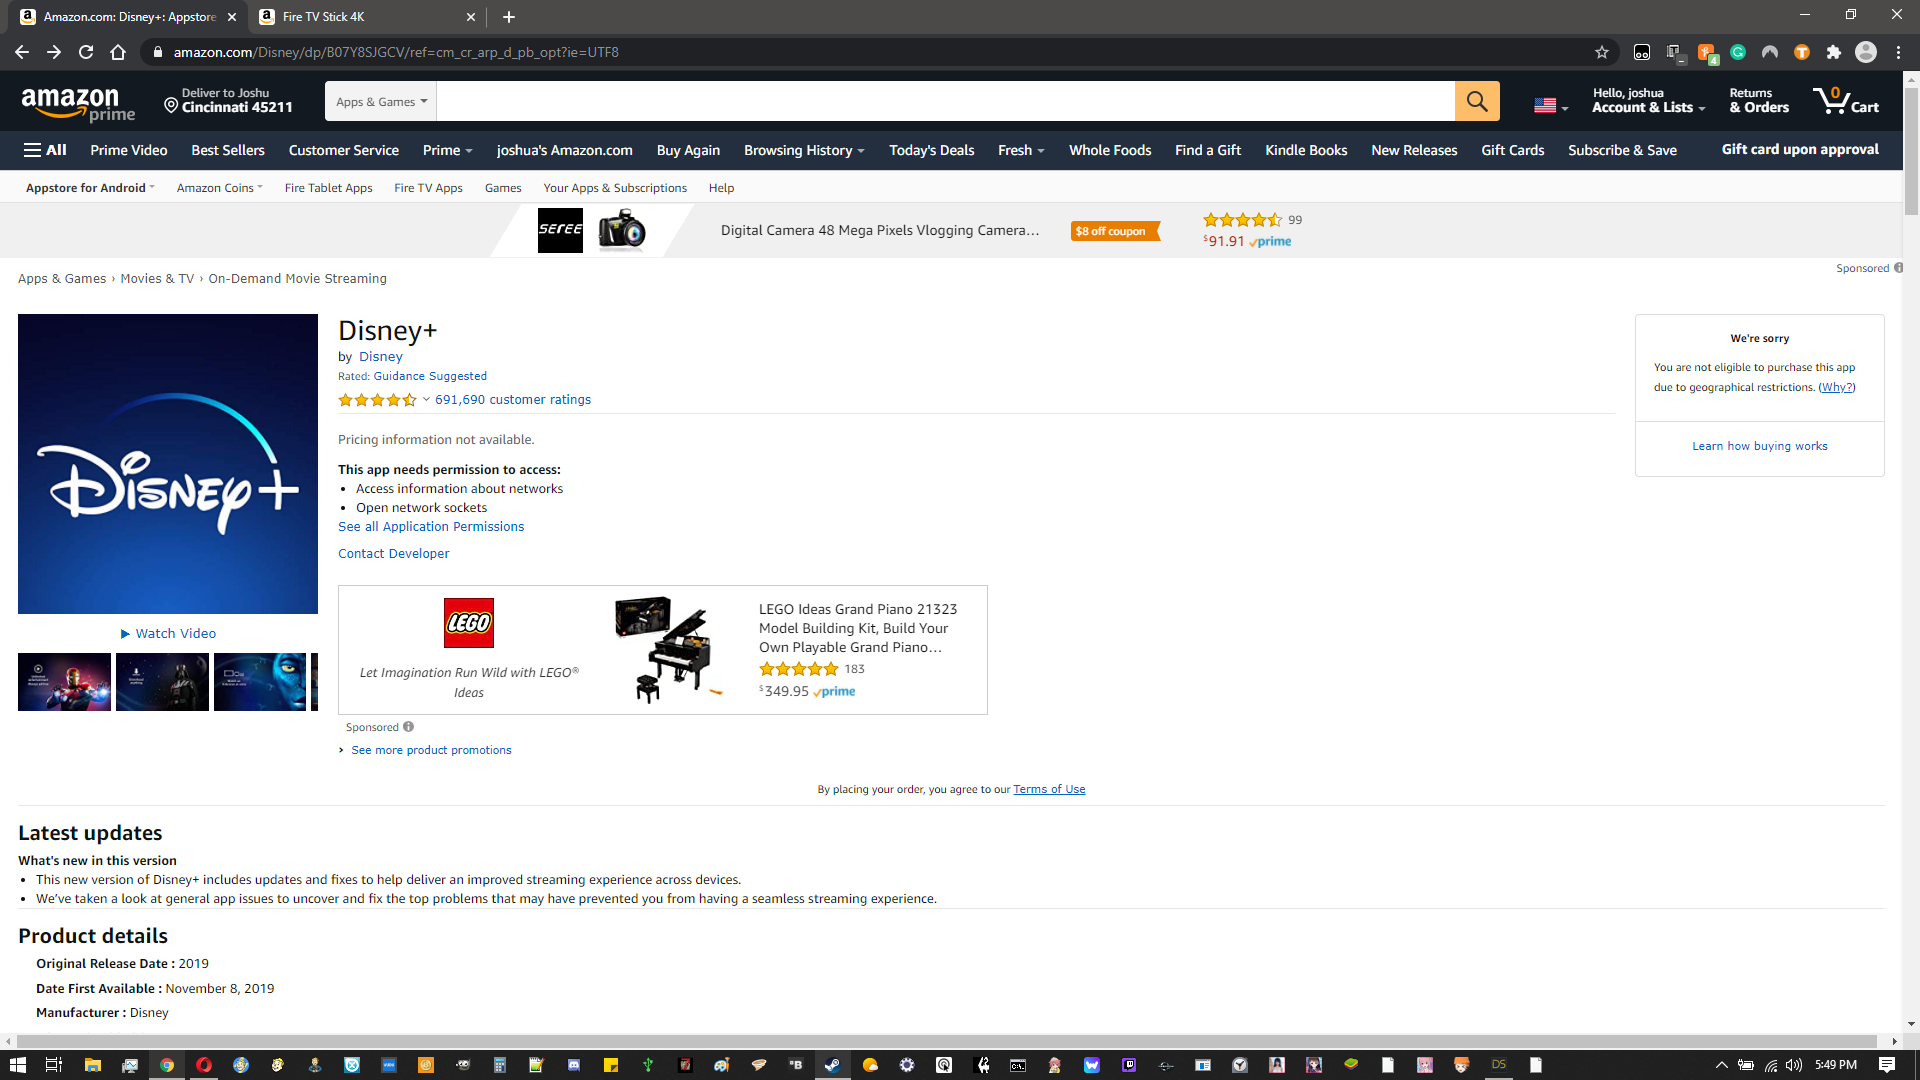
Task: Click the American flag language icon
Action: click(x=1553, y=102)
